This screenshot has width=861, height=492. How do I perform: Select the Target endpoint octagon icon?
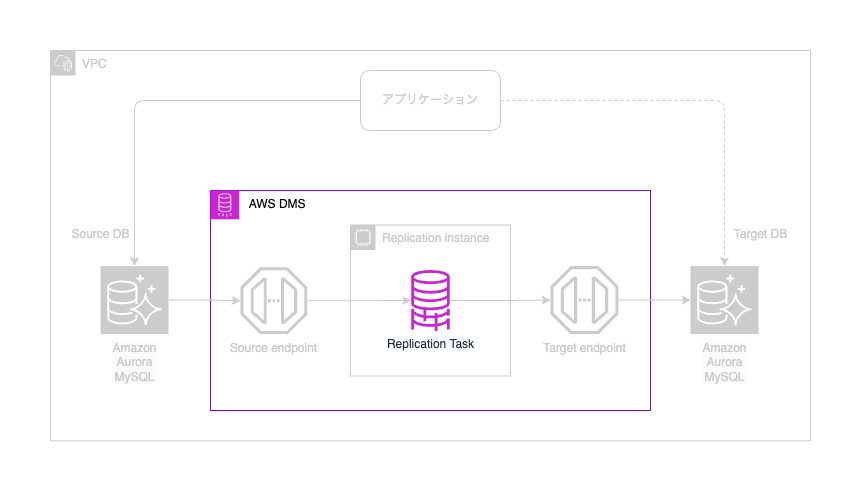pos(584,300)
